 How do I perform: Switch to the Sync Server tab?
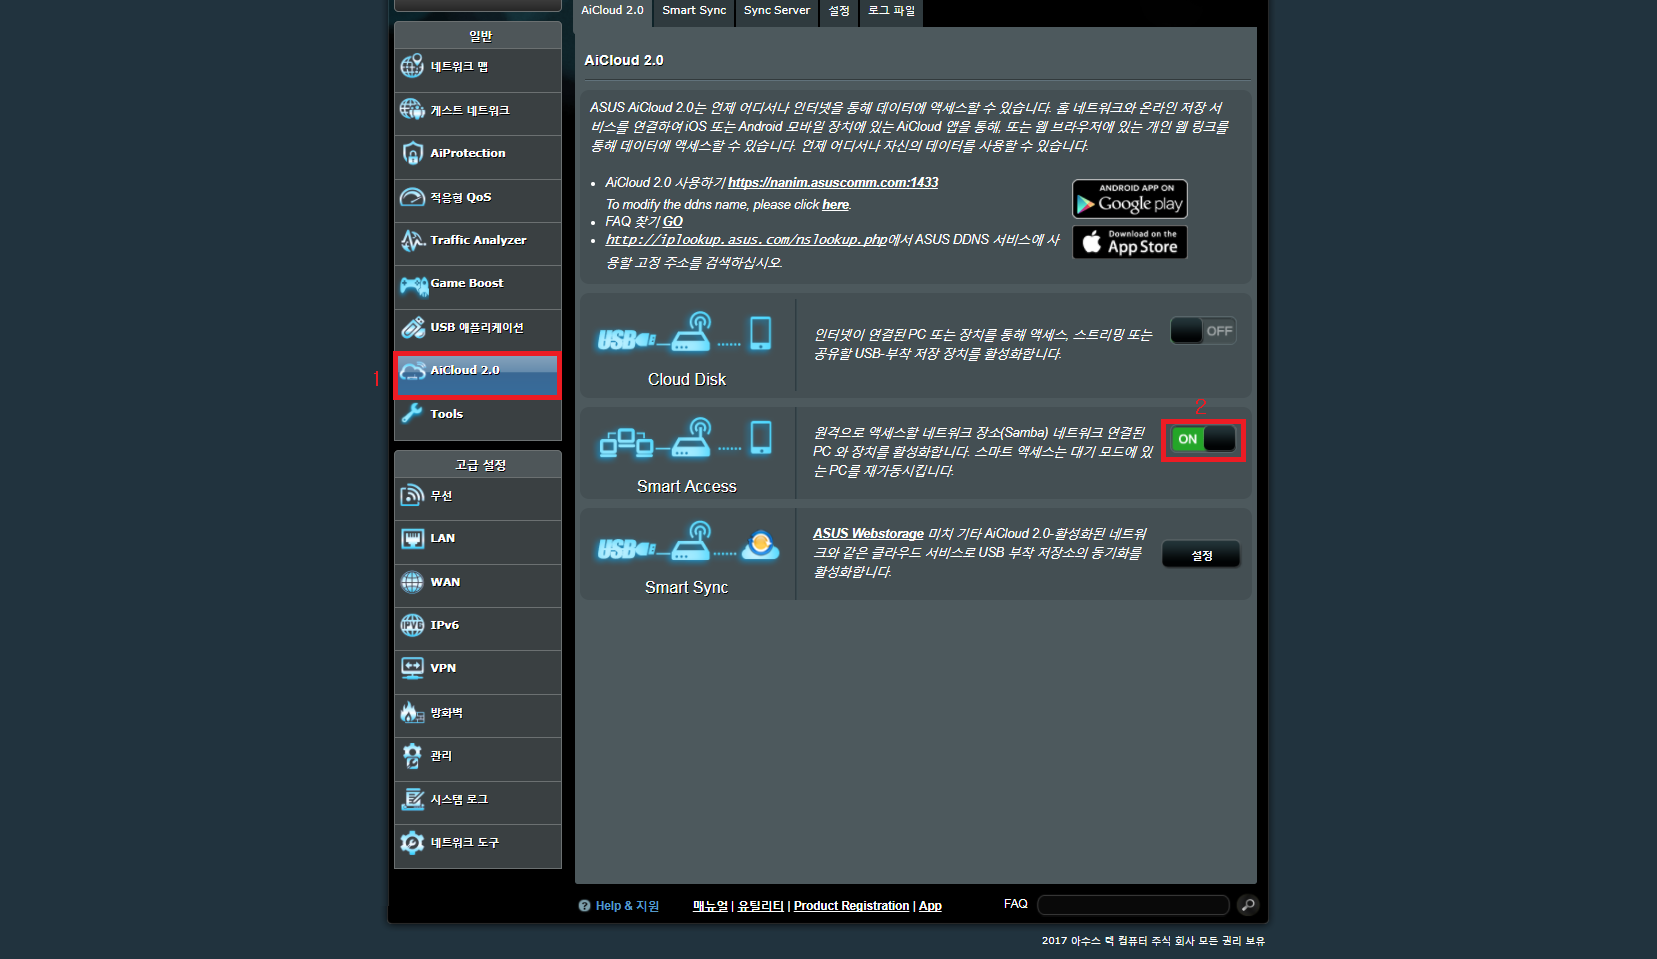point(777,11)
